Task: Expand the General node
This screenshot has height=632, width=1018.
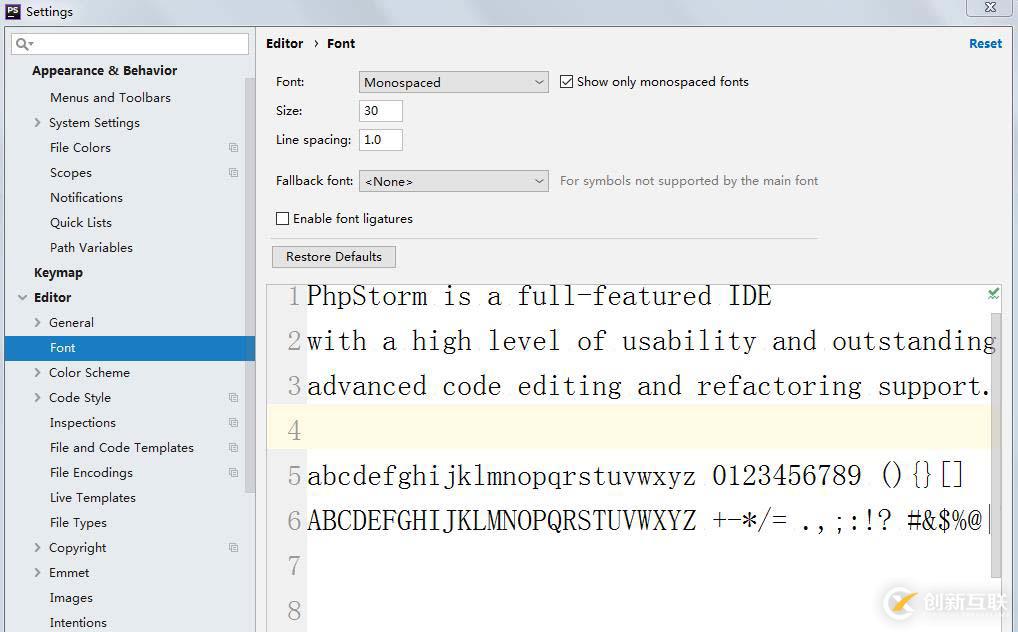Action: pos(37,323)
